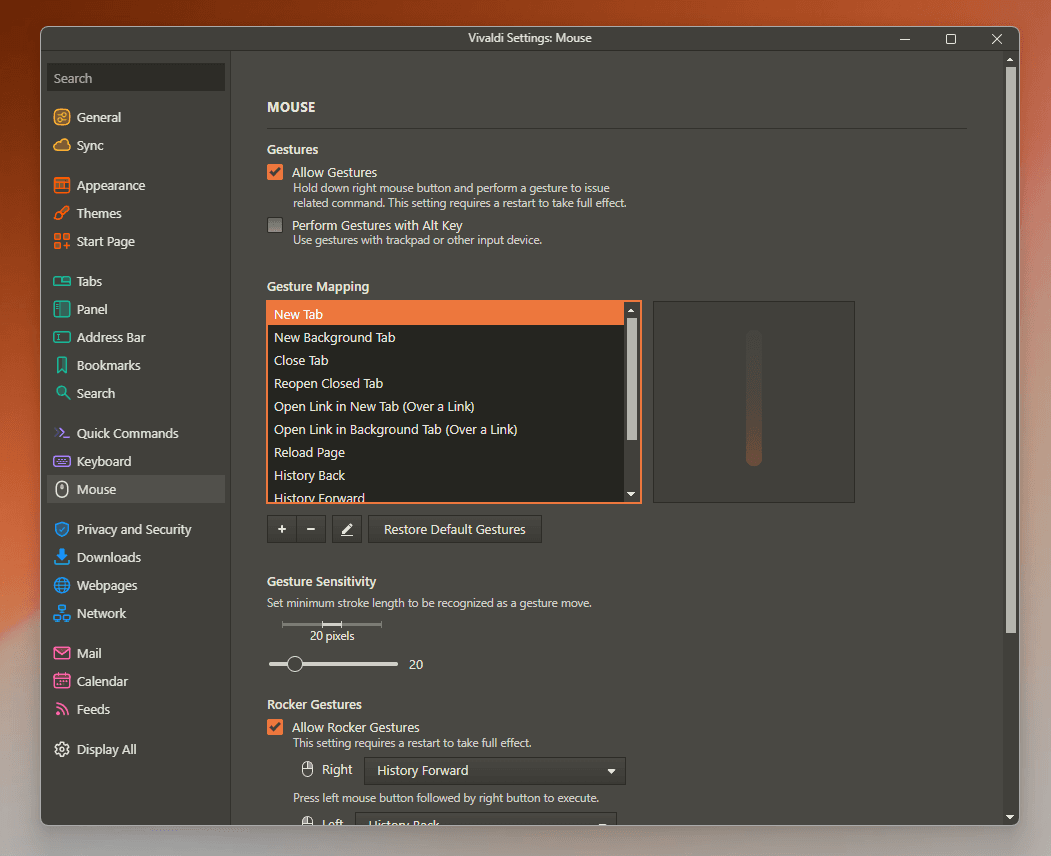Enable Perform Gestures with Alt Key
This screenshot has width=1051, height=856.
point(274,225)
